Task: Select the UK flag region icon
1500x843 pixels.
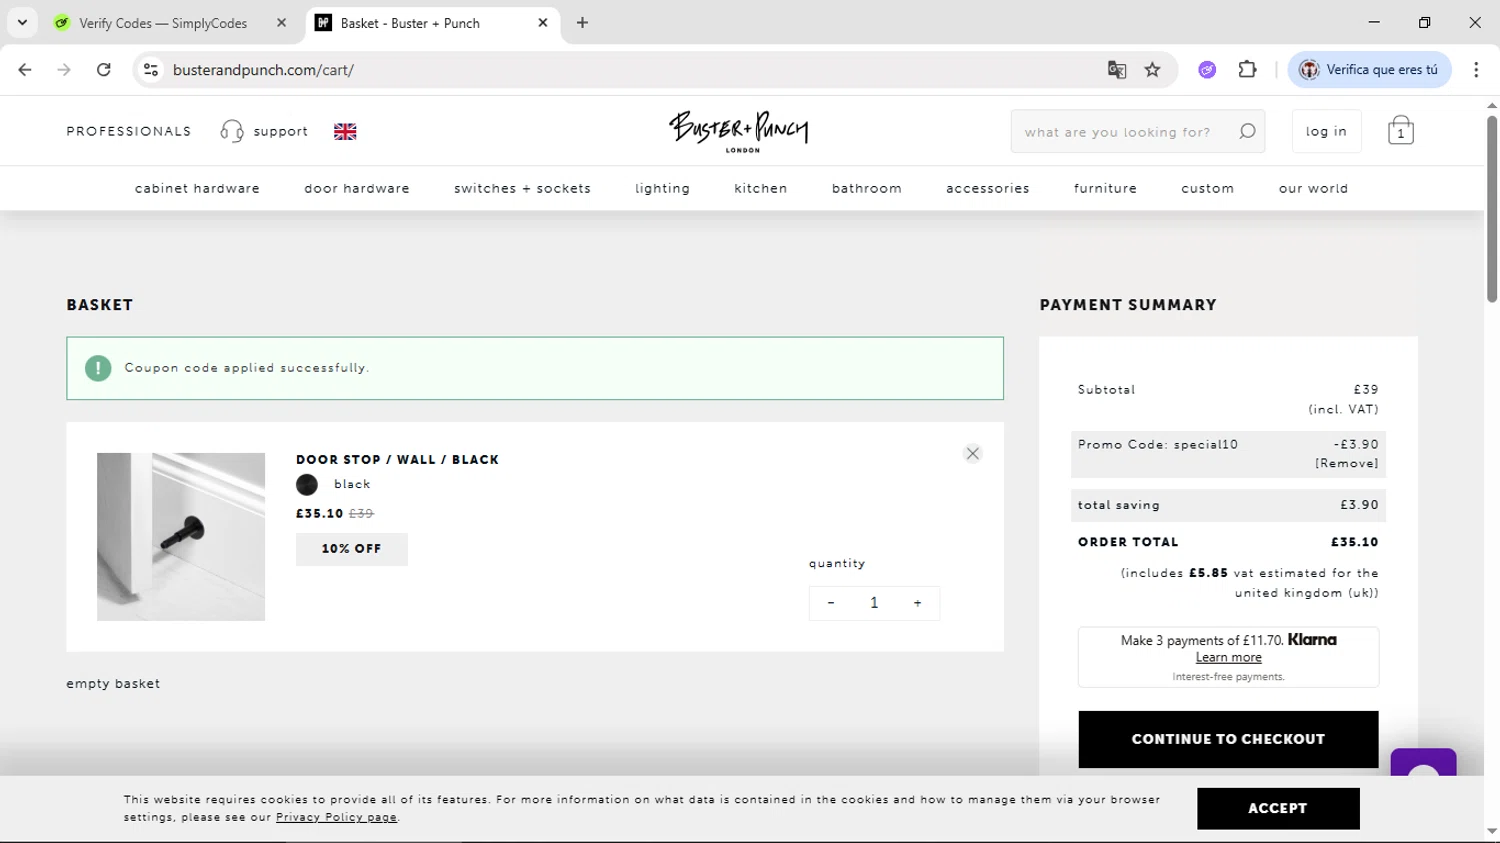Action: 345,131
